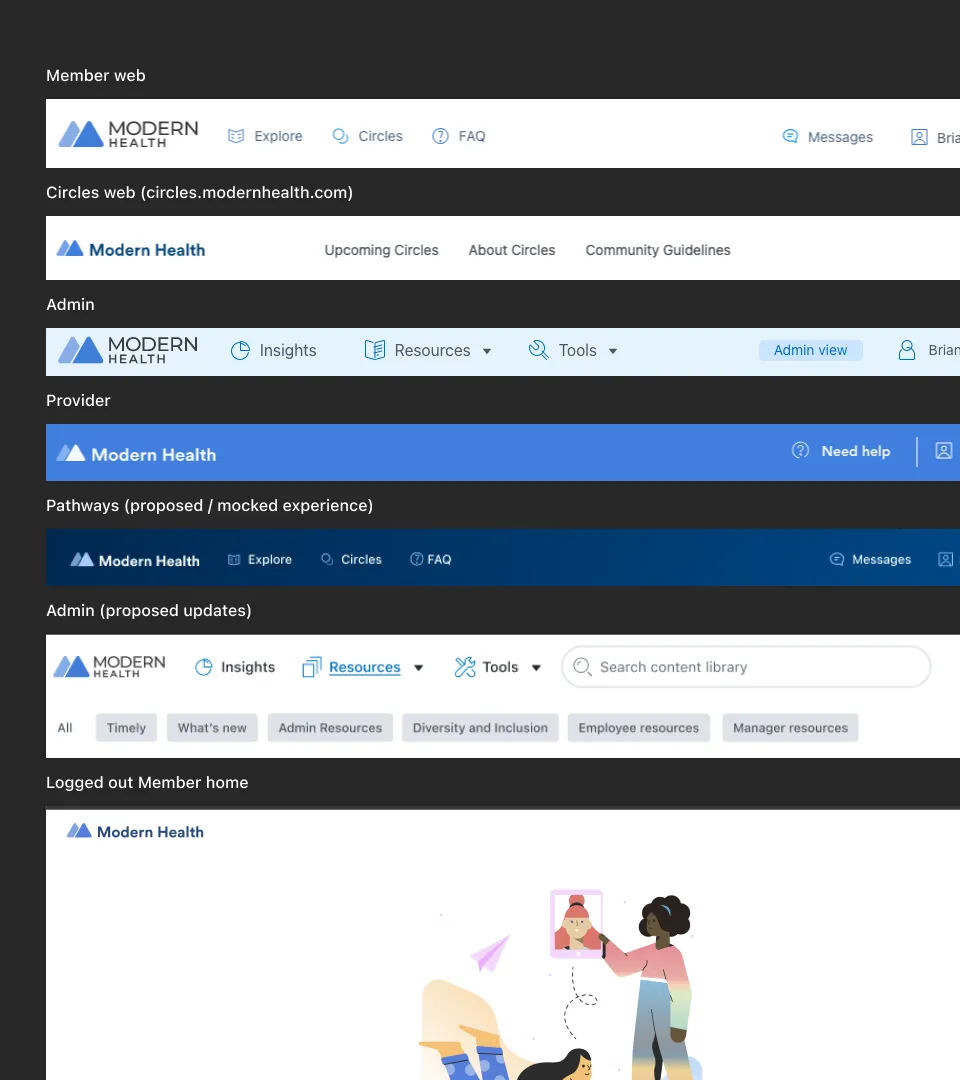Select Explore text in Member web nav

tap(278, 136)
